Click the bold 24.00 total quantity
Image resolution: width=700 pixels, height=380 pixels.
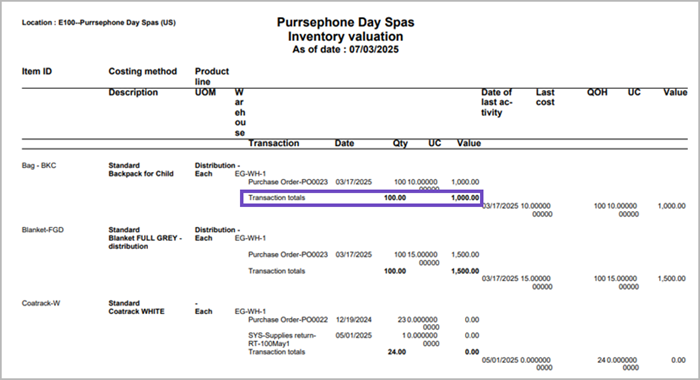397,352
